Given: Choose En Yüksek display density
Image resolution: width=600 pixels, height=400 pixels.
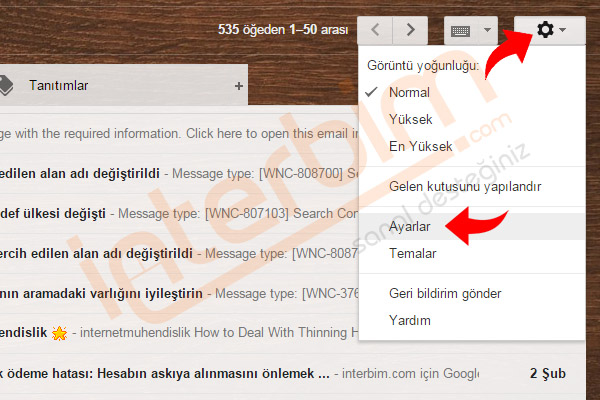Looking at the screenshot, I should [x=471, y=146].
